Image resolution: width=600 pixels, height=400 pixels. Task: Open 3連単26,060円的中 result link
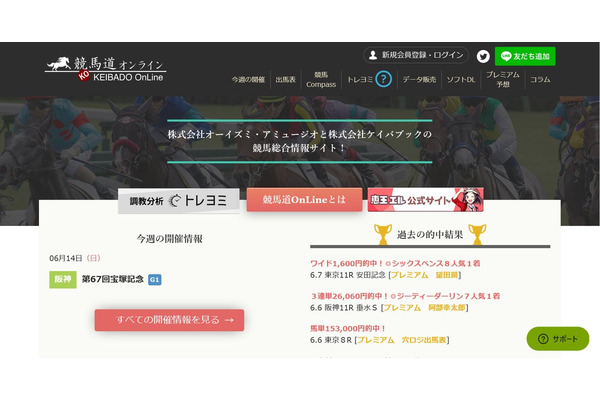(405, 296)
